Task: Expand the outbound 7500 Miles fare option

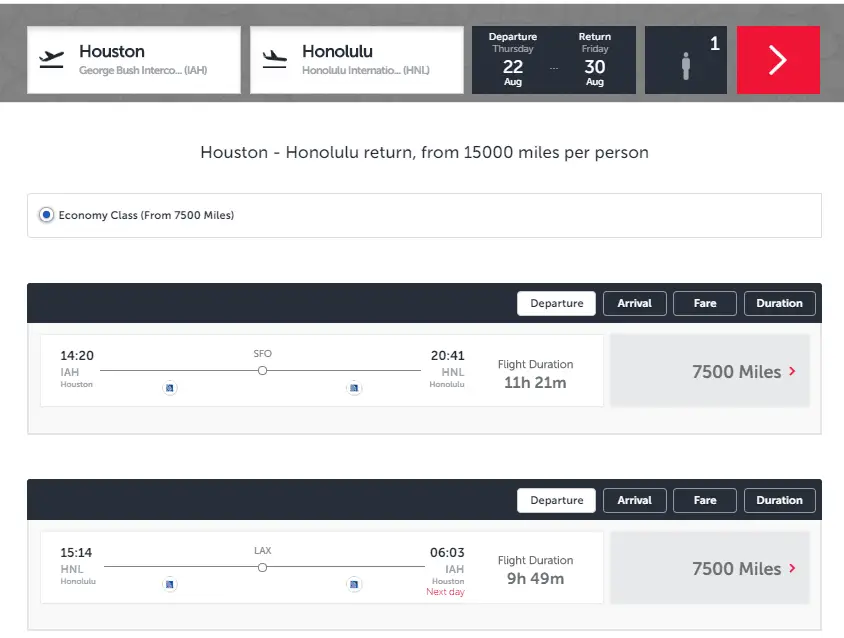Action: [x=709, y=372]
